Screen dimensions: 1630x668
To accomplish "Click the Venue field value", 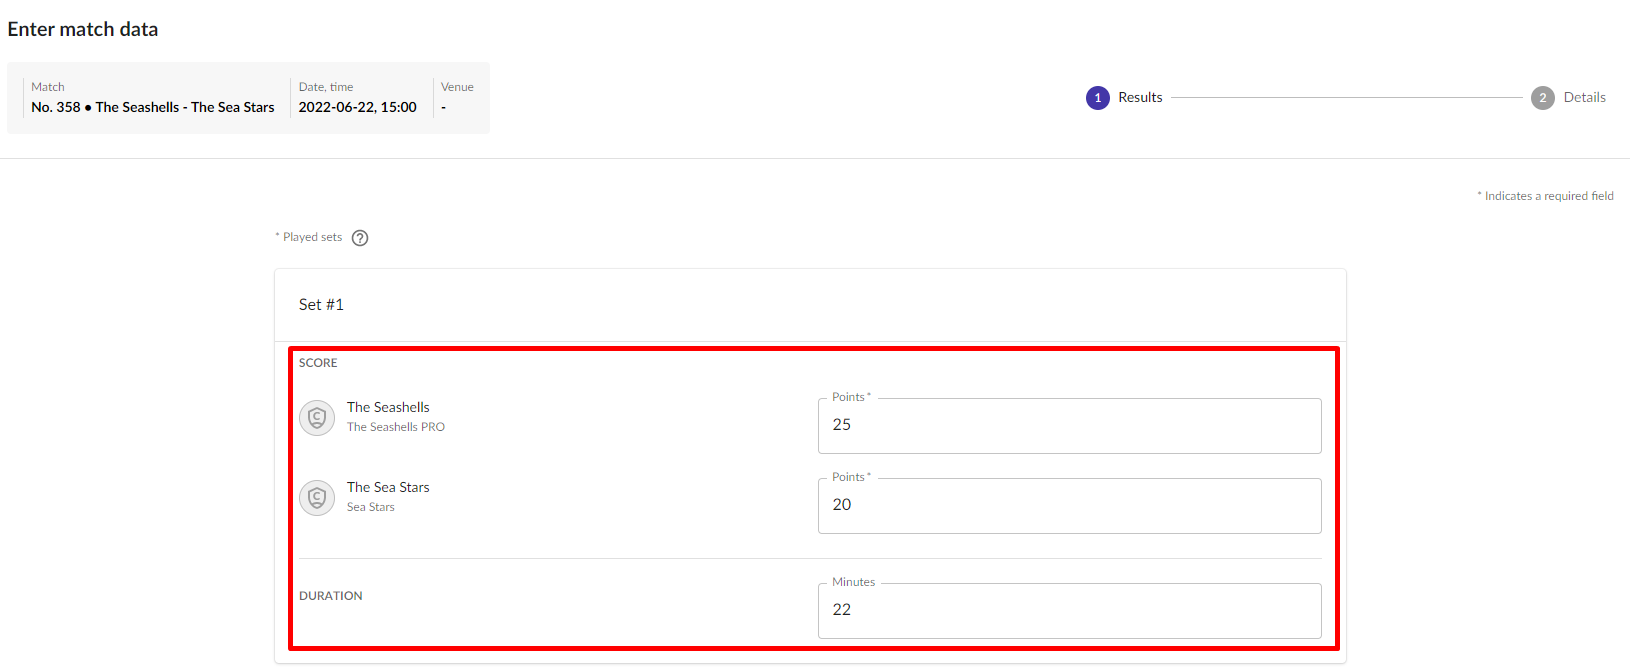I will (444, 107).
